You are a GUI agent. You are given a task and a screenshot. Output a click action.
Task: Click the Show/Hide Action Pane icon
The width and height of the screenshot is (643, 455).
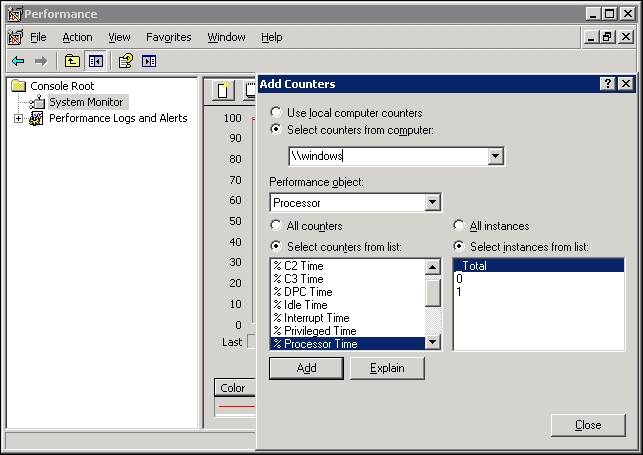click(149, 61)
